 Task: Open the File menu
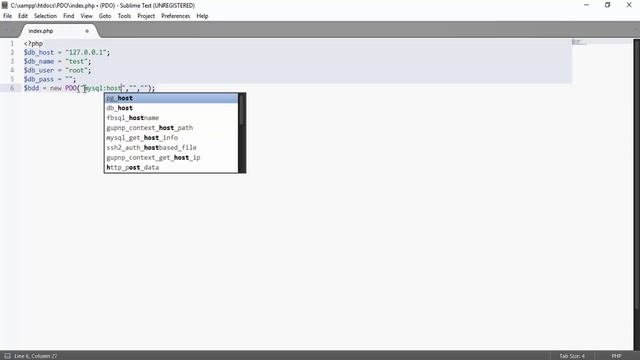[7, 16]
